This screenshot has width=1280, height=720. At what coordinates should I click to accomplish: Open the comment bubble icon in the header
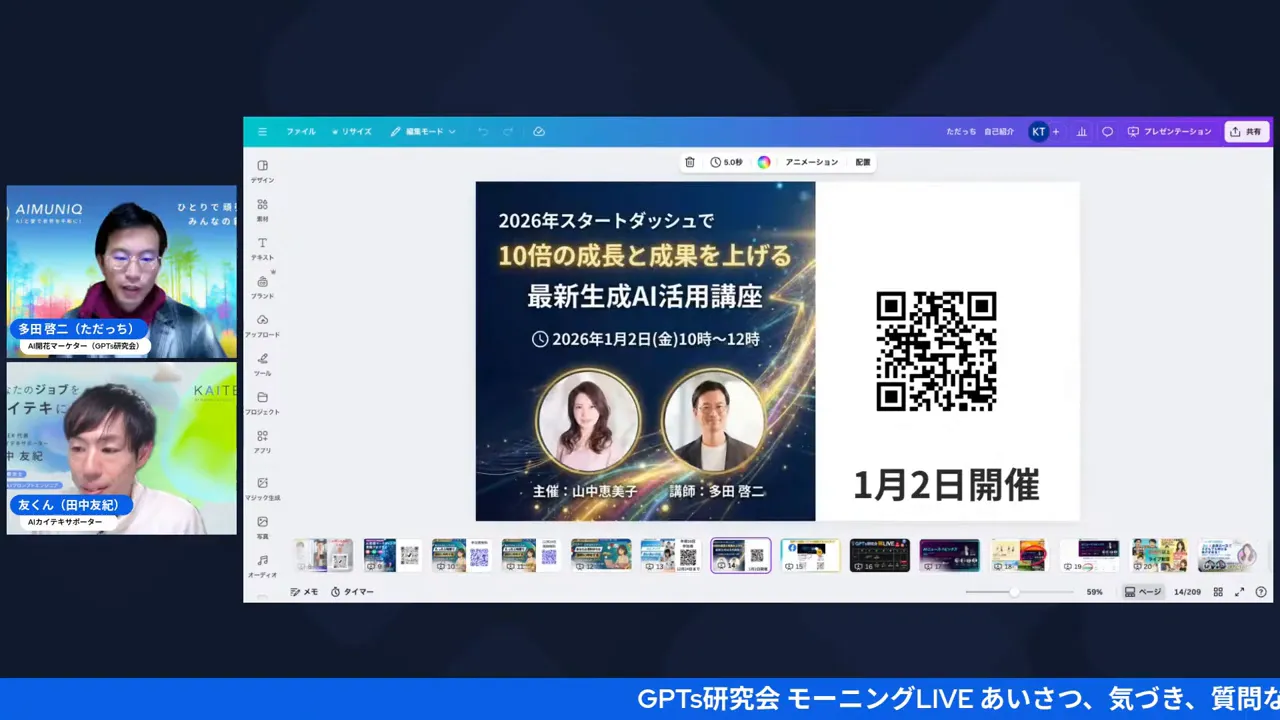pos(1106,131)
